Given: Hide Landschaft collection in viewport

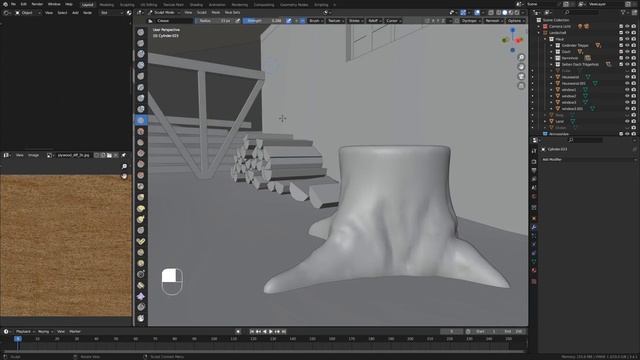Looking at the screenshot, I should [627, 33].
